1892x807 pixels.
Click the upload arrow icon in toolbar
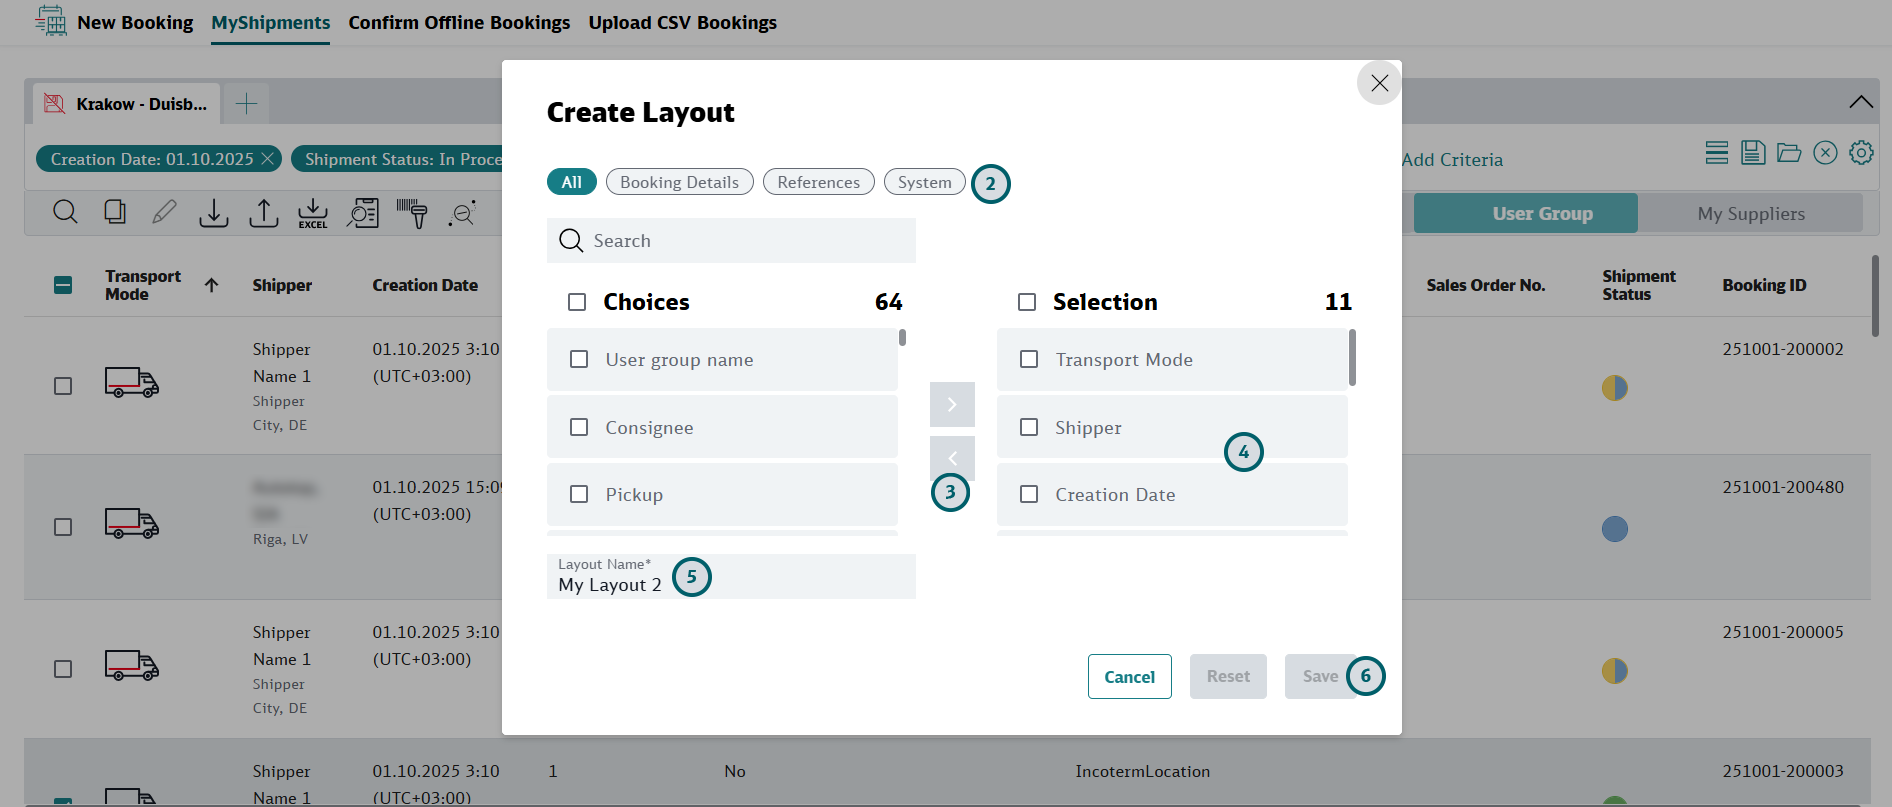[263, 212]
